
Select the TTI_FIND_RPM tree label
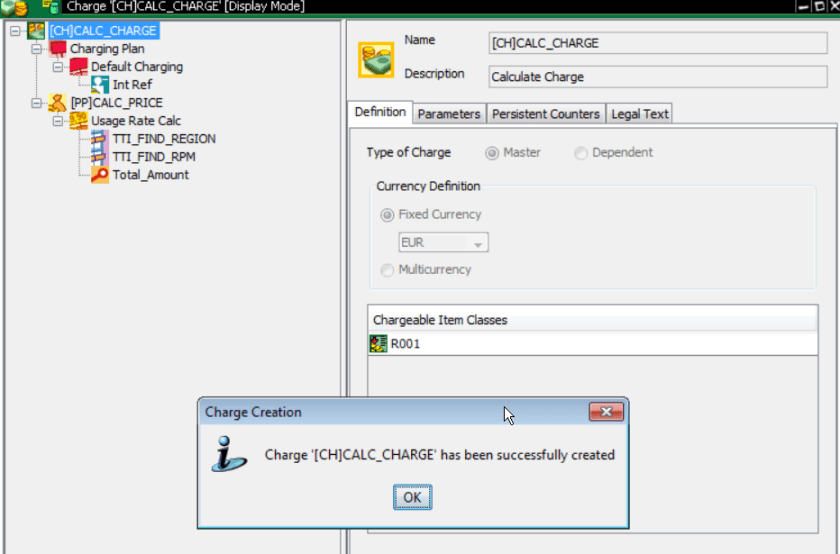(154, 157)
